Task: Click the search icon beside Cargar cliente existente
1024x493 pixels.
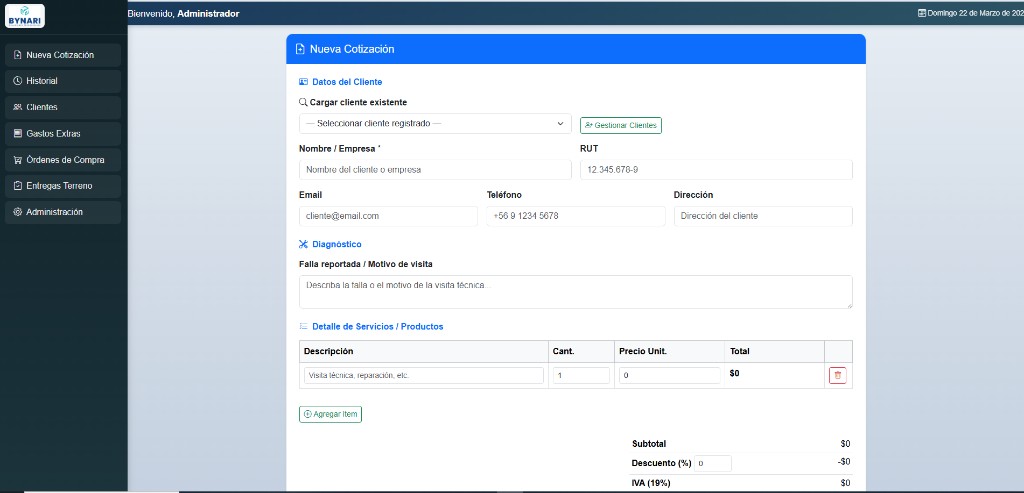Action: tap(304, 102)
